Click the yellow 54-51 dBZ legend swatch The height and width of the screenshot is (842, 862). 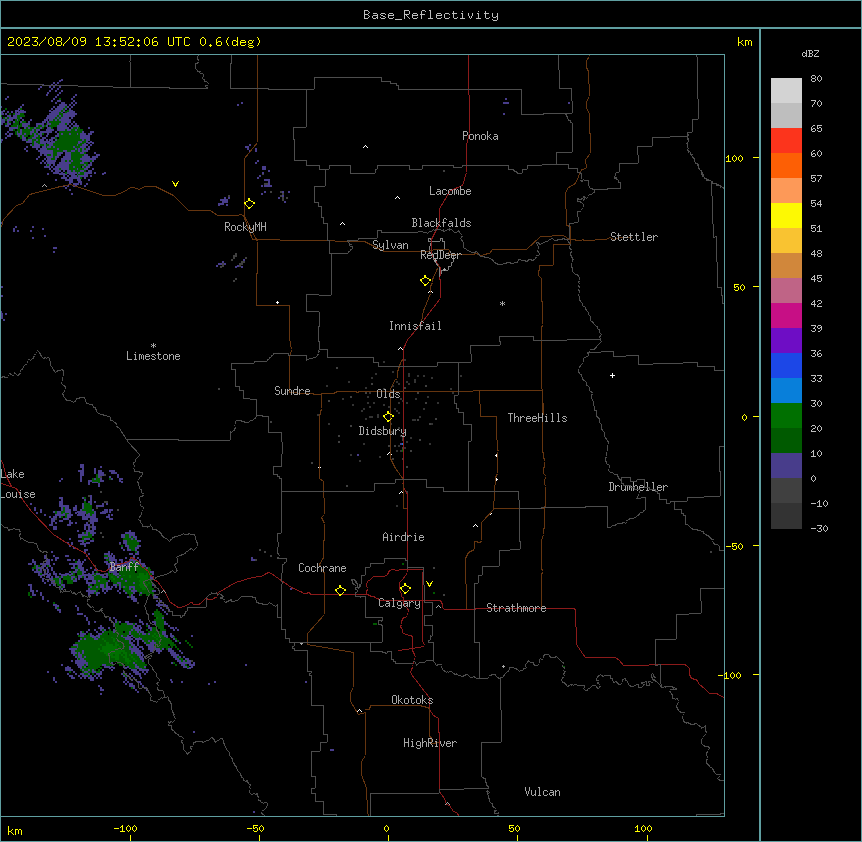[786, 215]
